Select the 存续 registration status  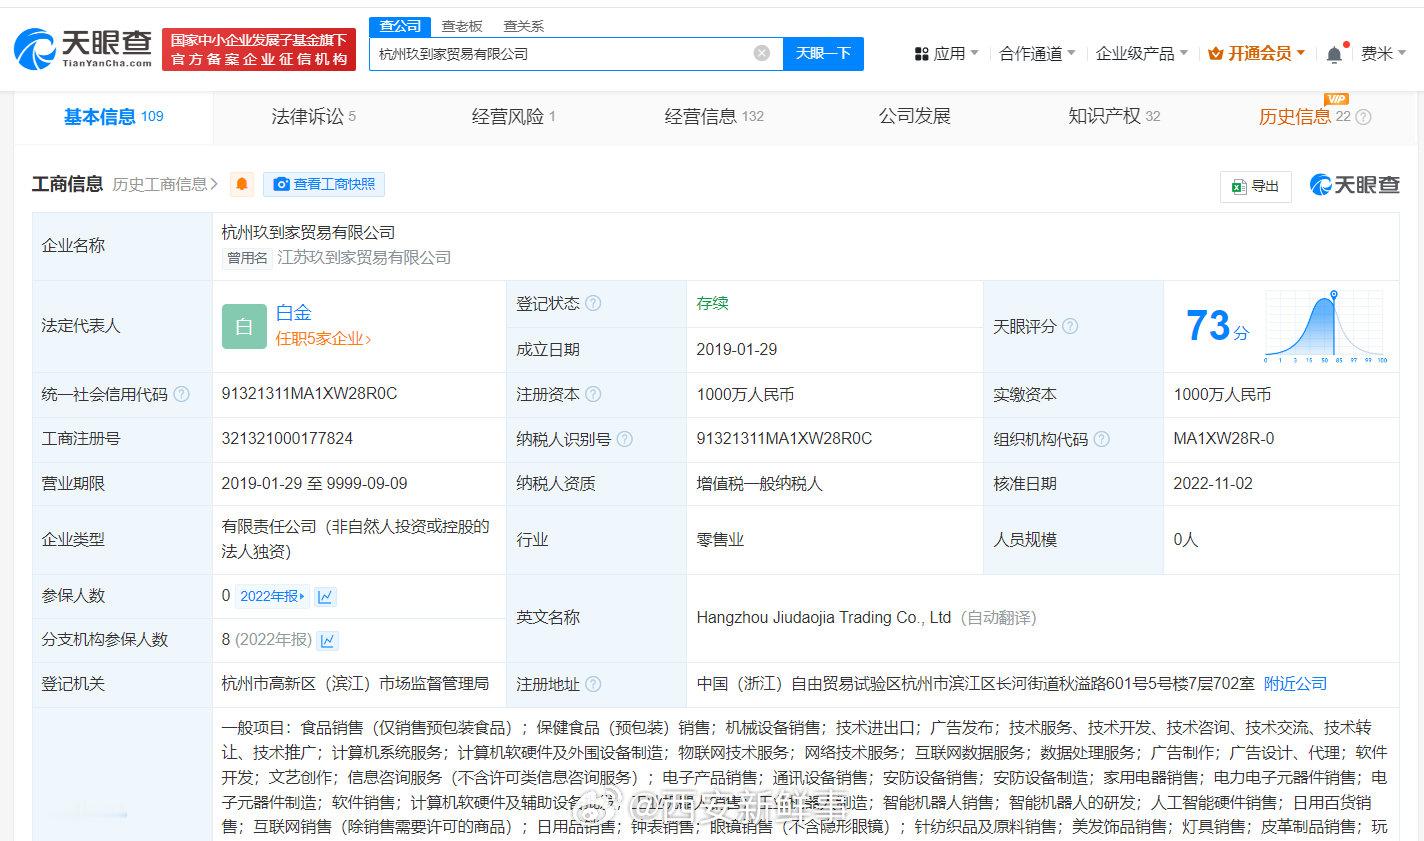pos(712,303)
